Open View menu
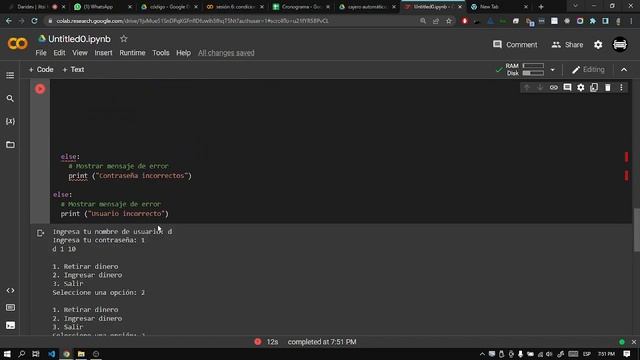This screenshot has width=640, height=360. (x=80, y=53)
